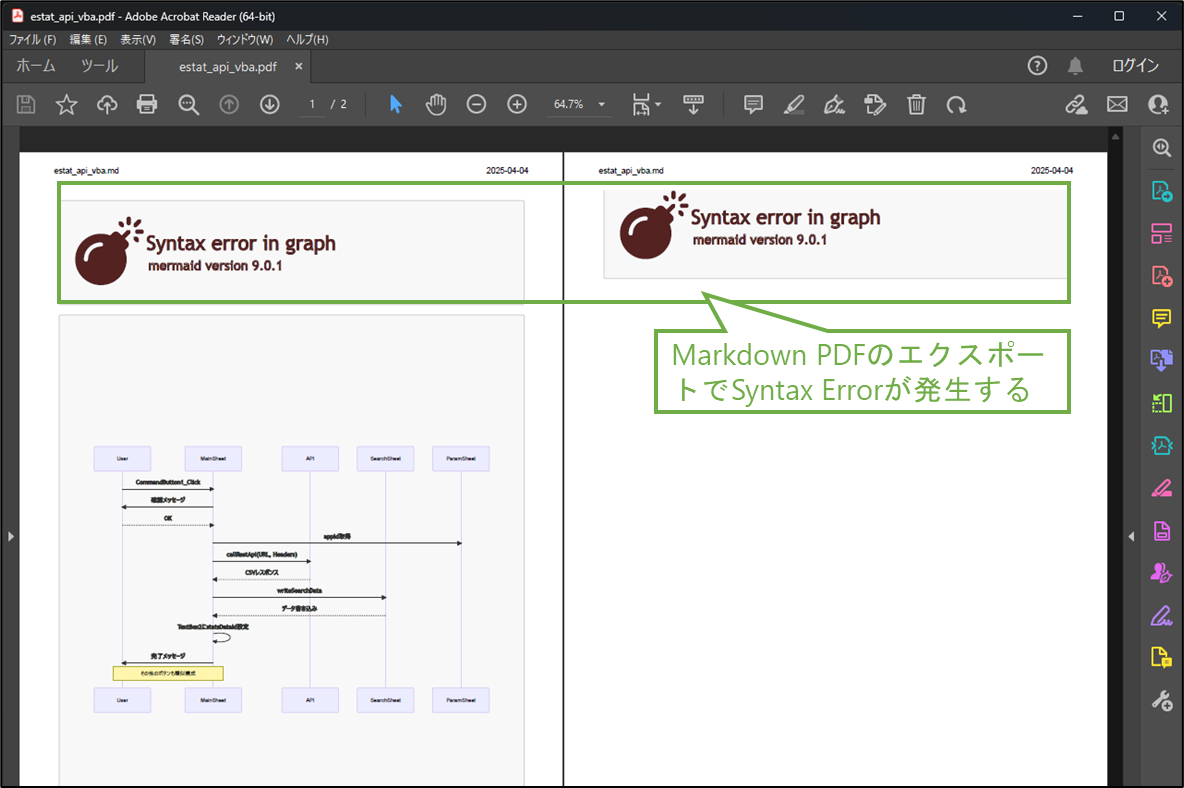Open the 署名(S) menu

[x=187, y=39]
